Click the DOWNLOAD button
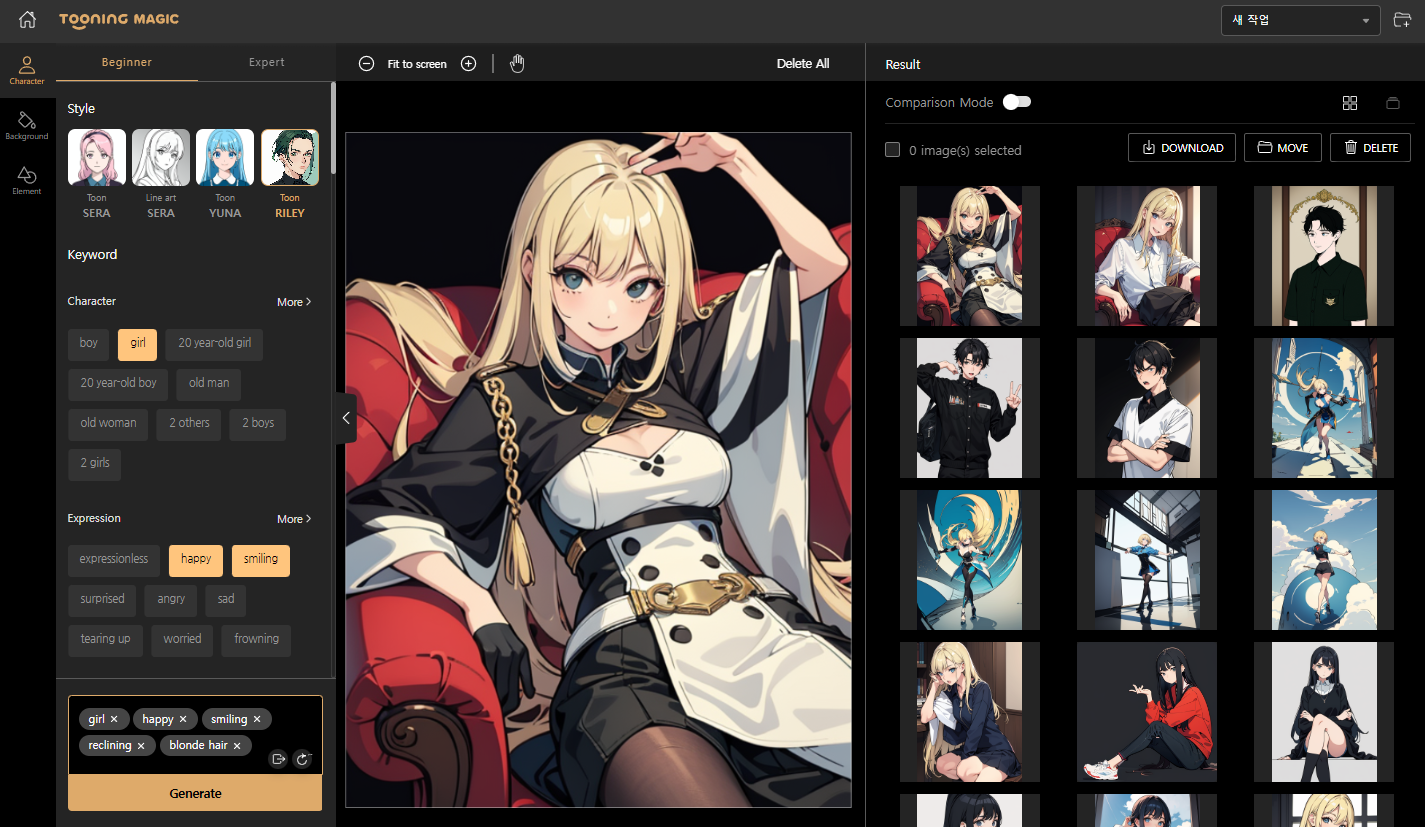This screenshot has width=1425, height=827. (x=1182, y=148)
